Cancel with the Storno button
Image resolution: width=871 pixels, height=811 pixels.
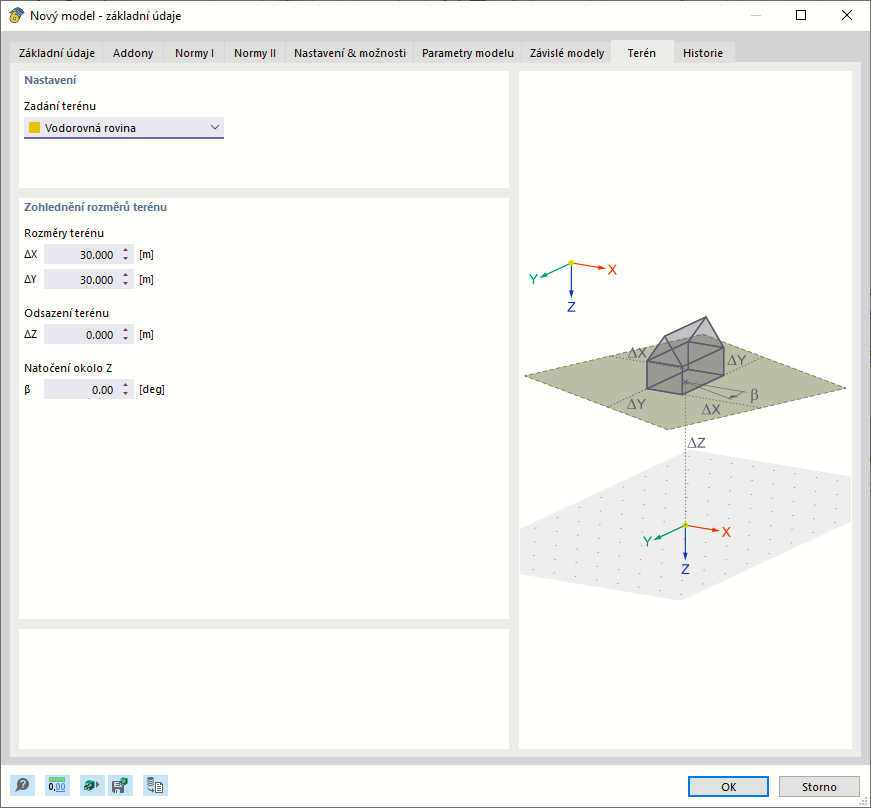pos(819,787)
